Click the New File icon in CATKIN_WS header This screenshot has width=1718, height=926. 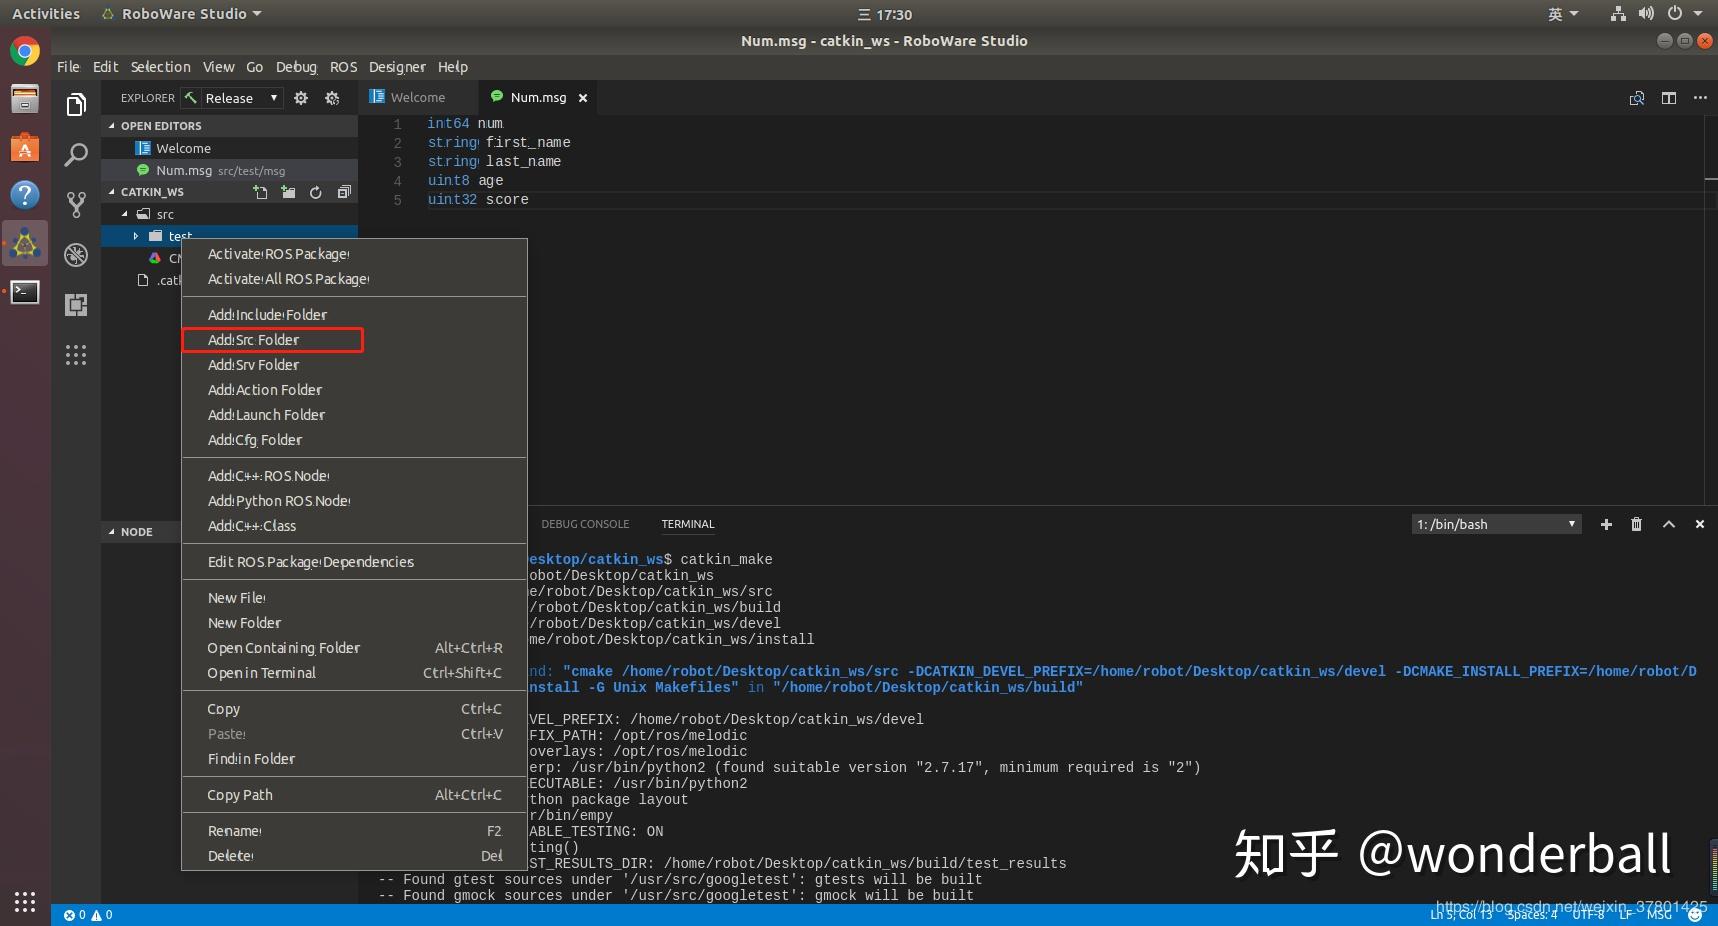click(260, 192)
